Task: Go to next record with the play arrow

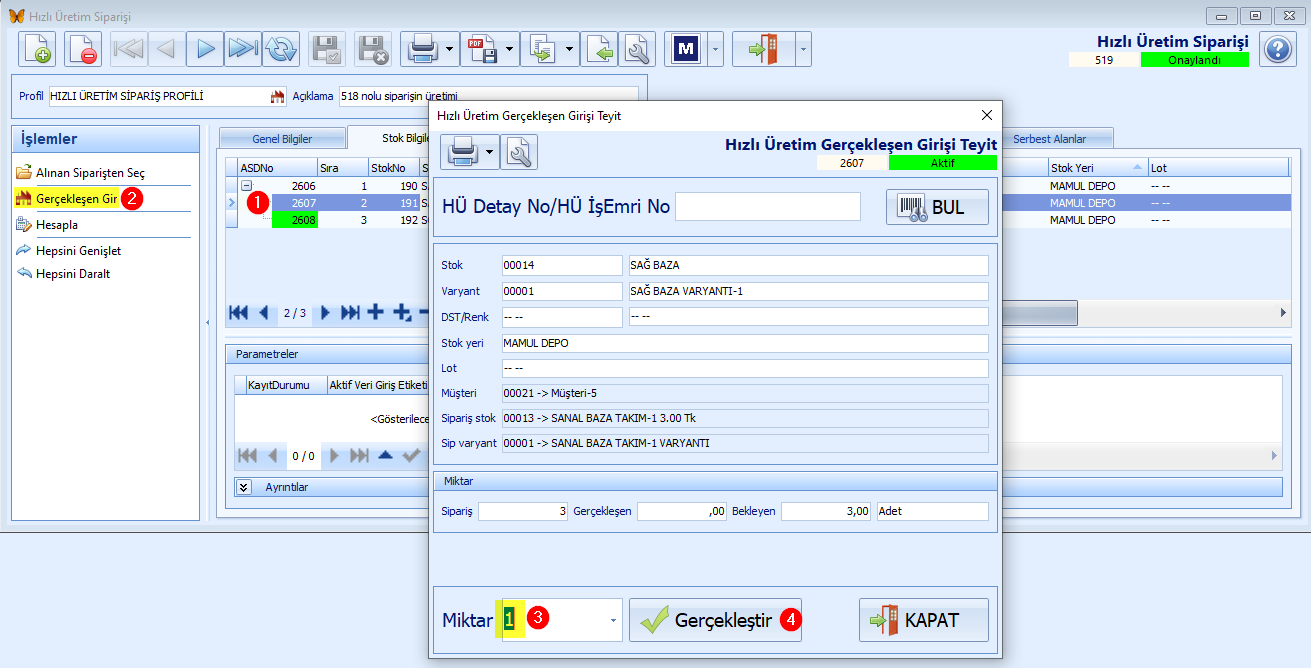Action: (205, 48)
